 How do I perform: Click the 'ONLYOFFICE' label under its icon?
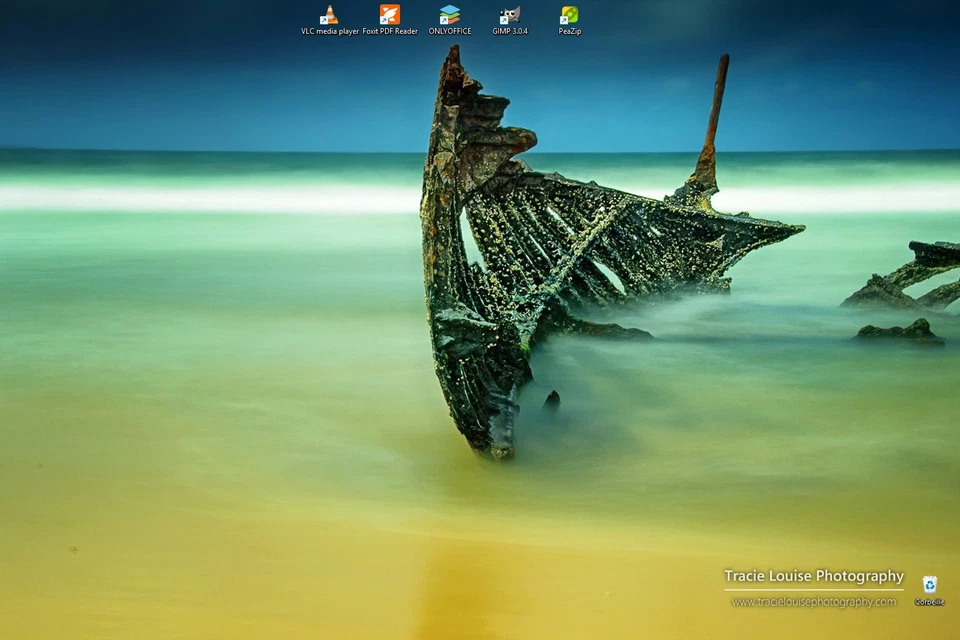pyautogui.click(x=450, y=32)
